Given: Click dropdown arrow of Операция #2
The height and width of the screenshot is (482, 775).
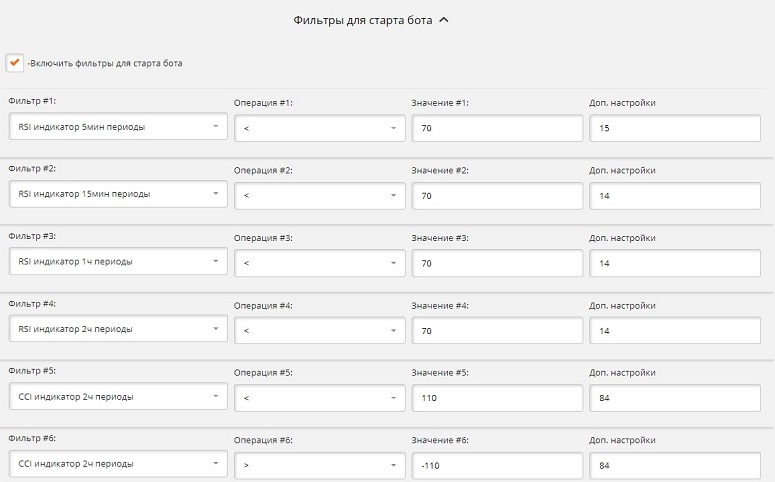Looking at the screenshot, I should [393, 196].
